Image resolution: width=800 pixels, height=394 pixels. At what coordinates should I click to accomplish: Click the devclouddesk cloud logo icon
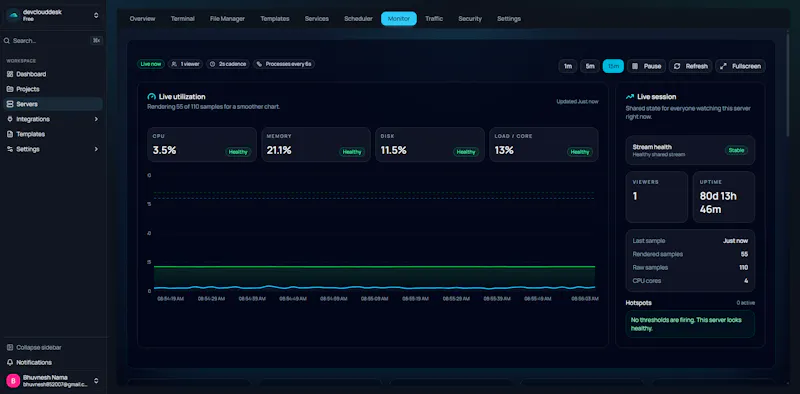click(x=14, y=15)
